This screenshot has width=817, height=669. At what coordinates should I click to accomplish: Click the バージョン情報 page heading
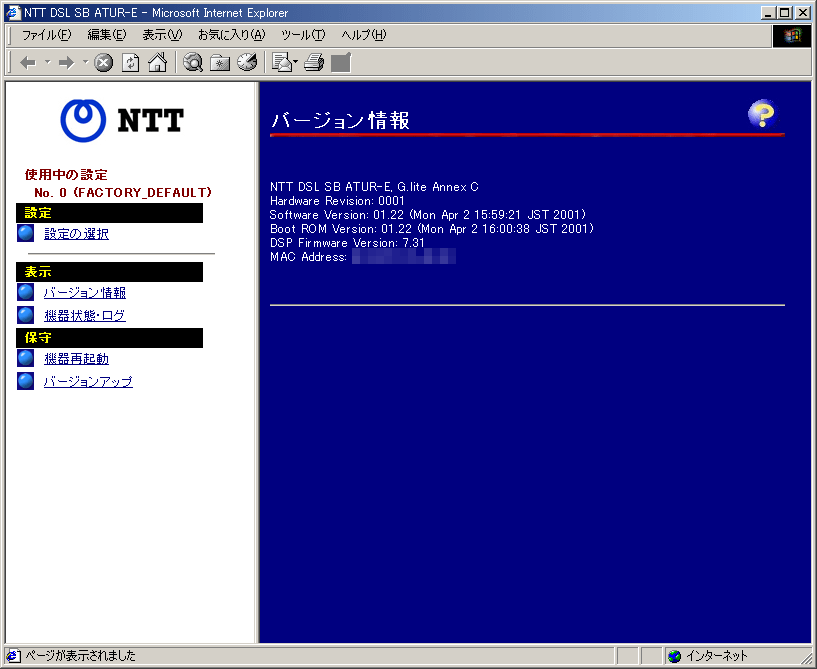(x=340, y=120)
